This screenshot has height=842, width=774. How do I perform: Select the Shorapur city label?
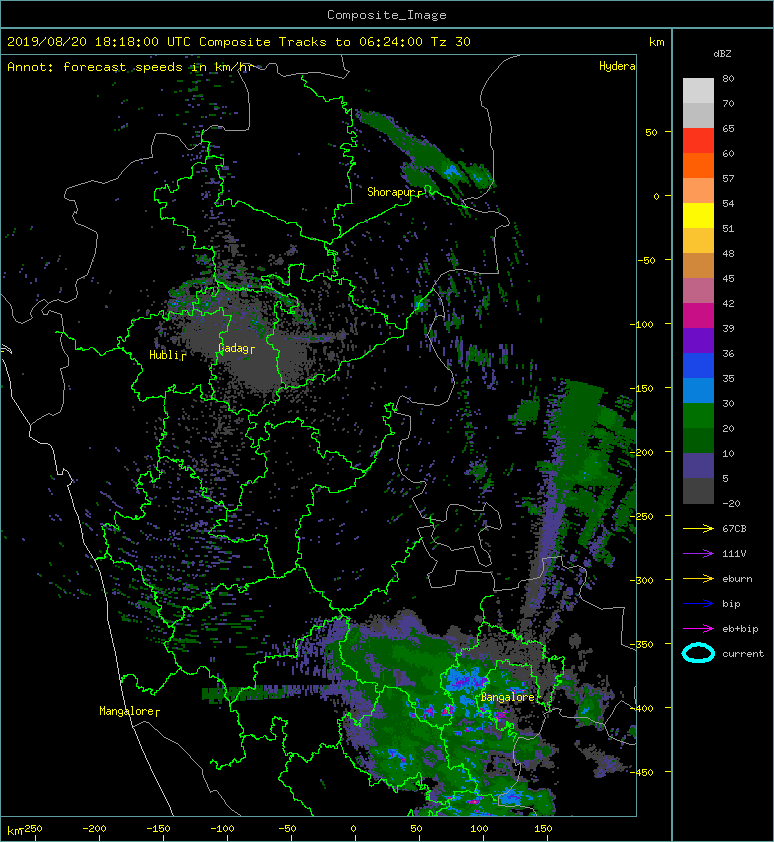392,192
